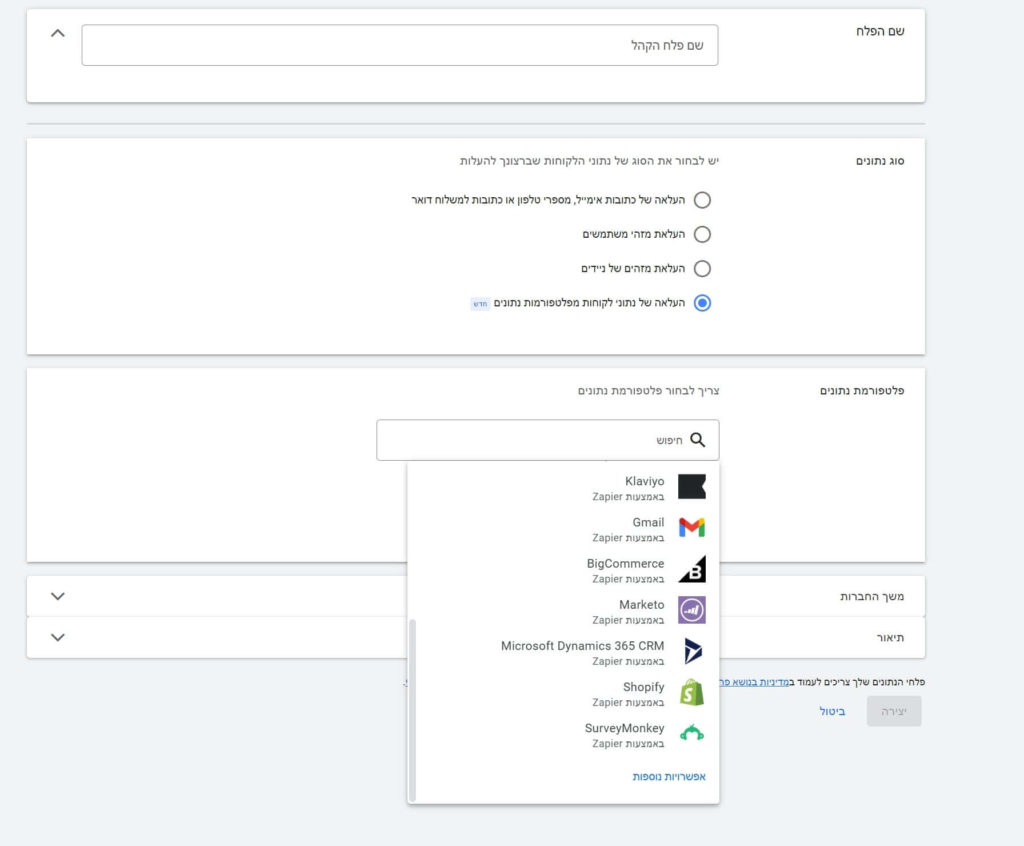Select the Gmail logo icon
1024x846 pixels.
[x=692, y=527]
